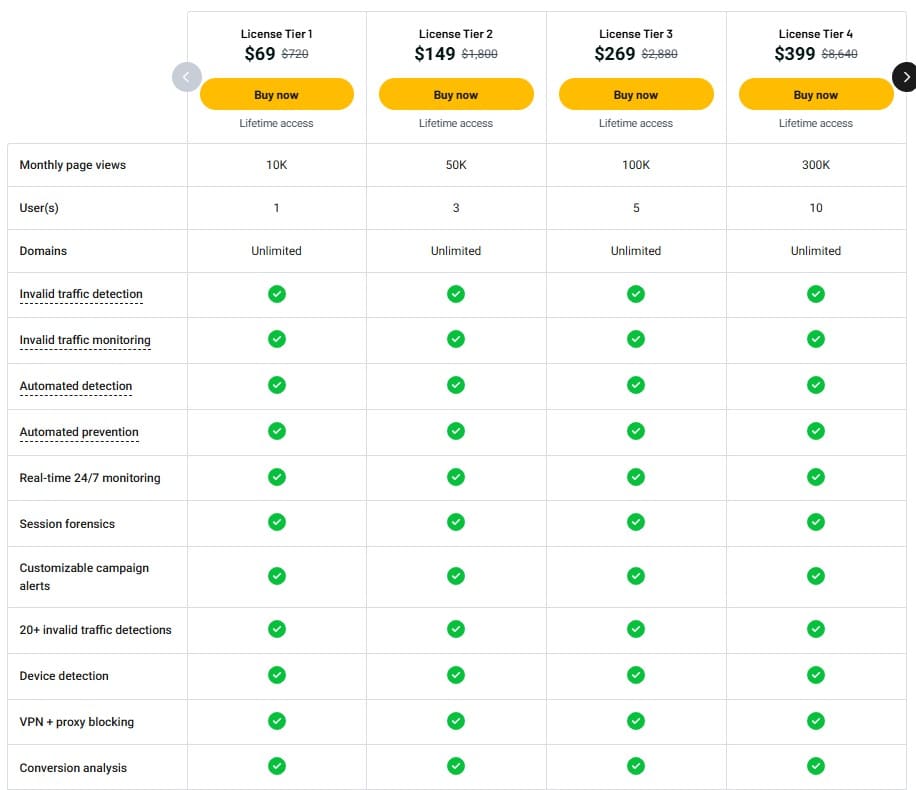Select the License Tier 2 column header
The height and width of the screenshot is (790, 916).
[x=456, y=34]
